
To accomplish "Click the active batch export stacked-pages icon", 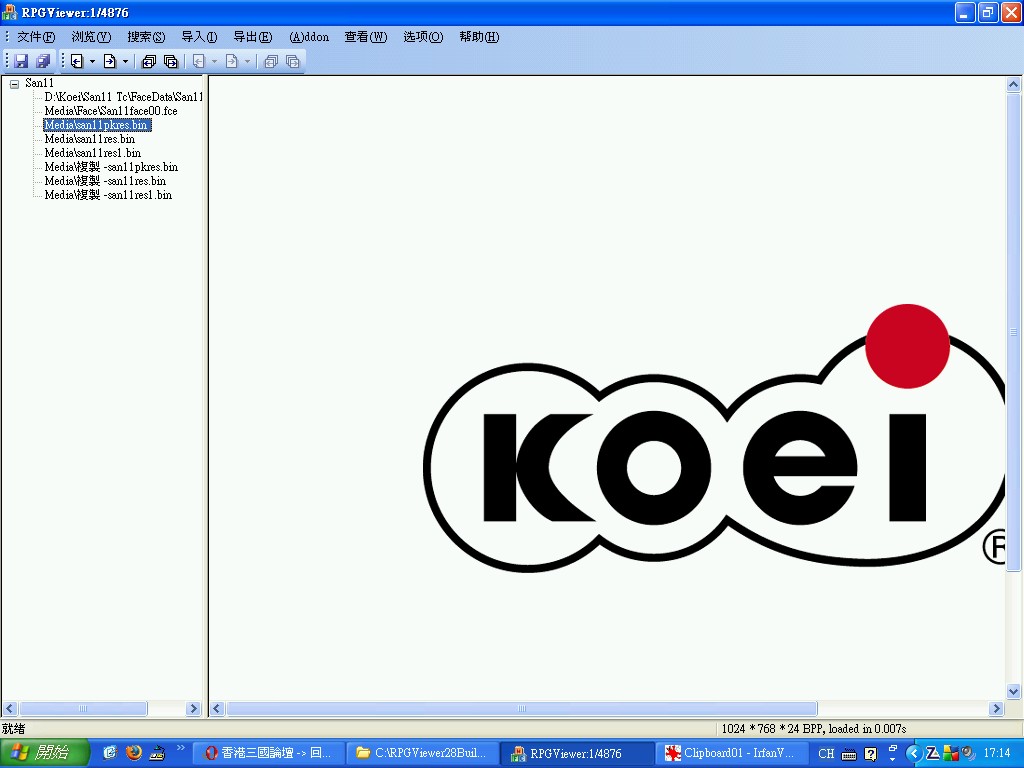I will [x=170, y=61].
